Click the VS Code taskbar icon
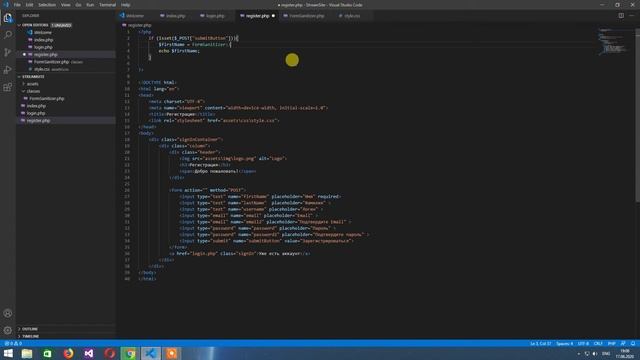This screenshot has width=640, height=360. pos(151,353)
